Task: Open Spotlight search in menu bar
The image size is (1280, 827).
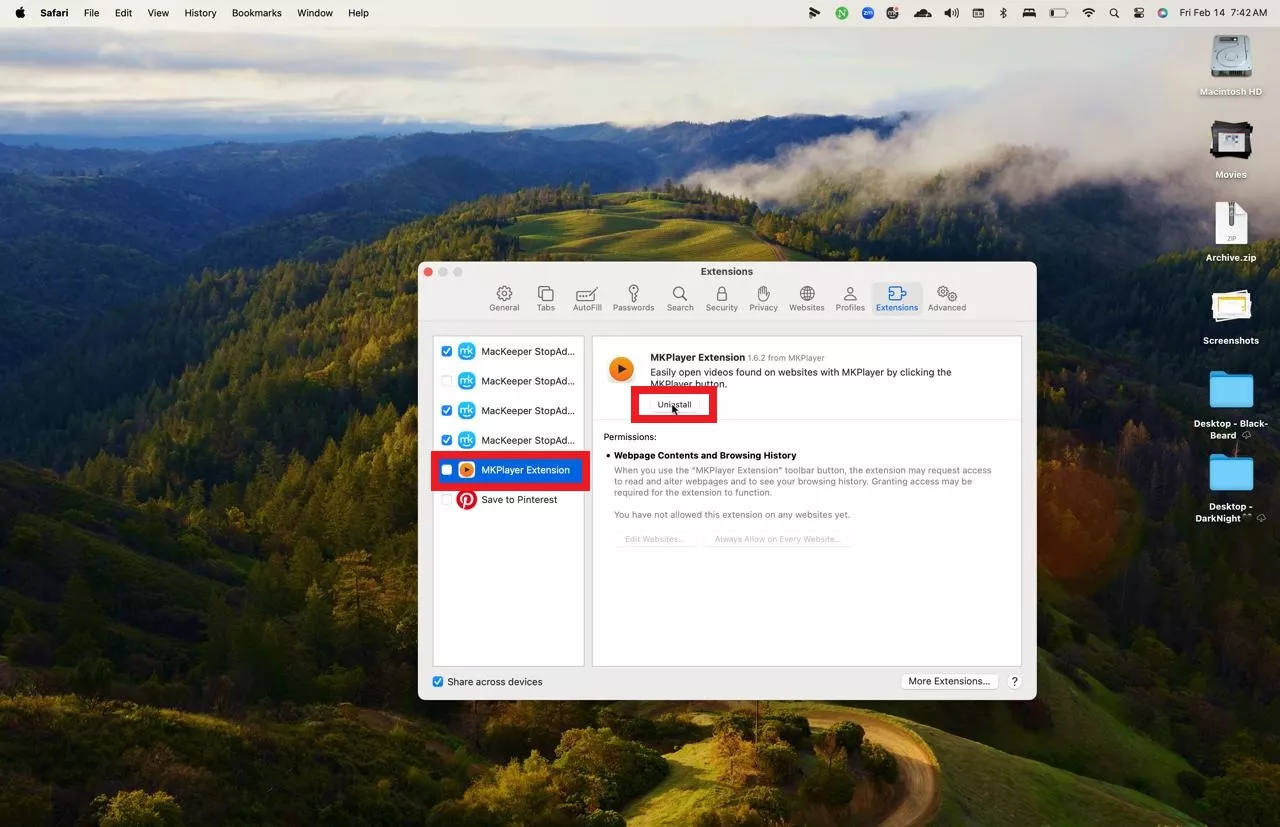Action: pos(1114,13)
